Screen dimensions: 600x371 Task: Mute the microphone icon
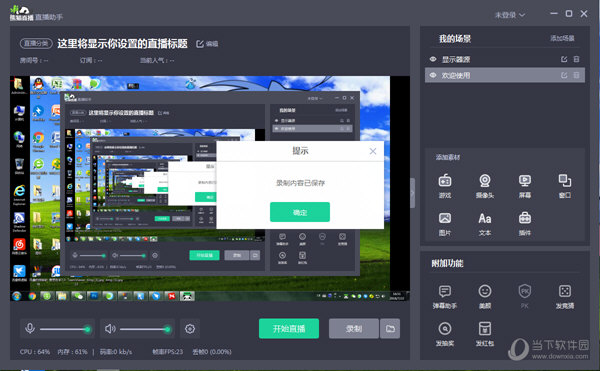[30, 328]
